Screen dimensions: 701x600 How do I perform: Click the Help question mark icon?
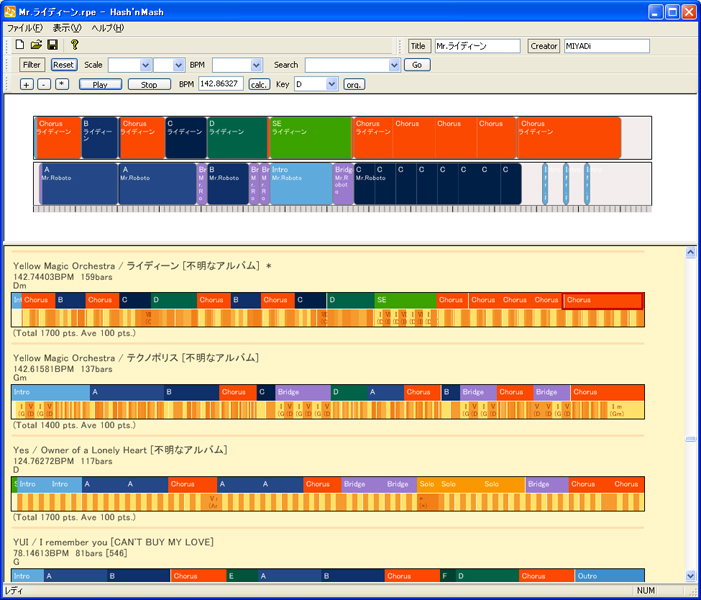click(x=74, y=45)
